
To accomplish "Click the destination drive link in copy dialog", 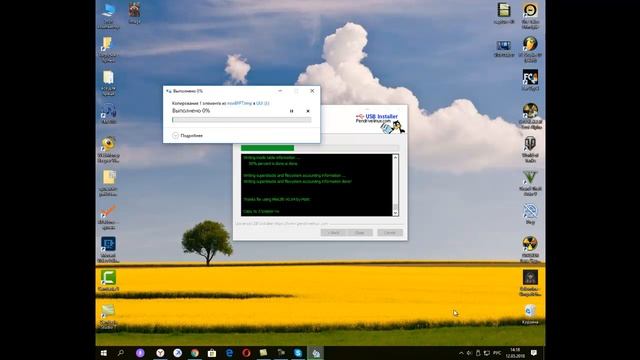I will tap(263, 103).
